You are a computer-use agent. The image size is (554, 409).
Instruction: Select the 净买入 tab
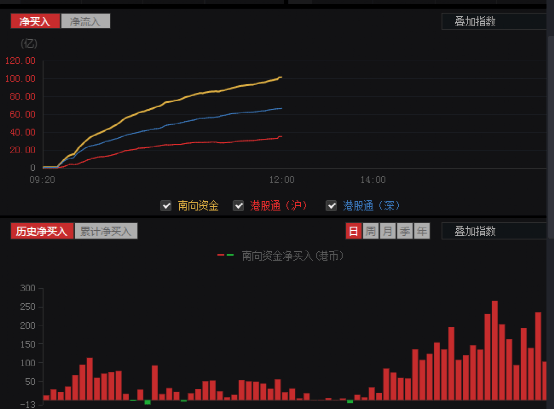[x=35, y=21]
